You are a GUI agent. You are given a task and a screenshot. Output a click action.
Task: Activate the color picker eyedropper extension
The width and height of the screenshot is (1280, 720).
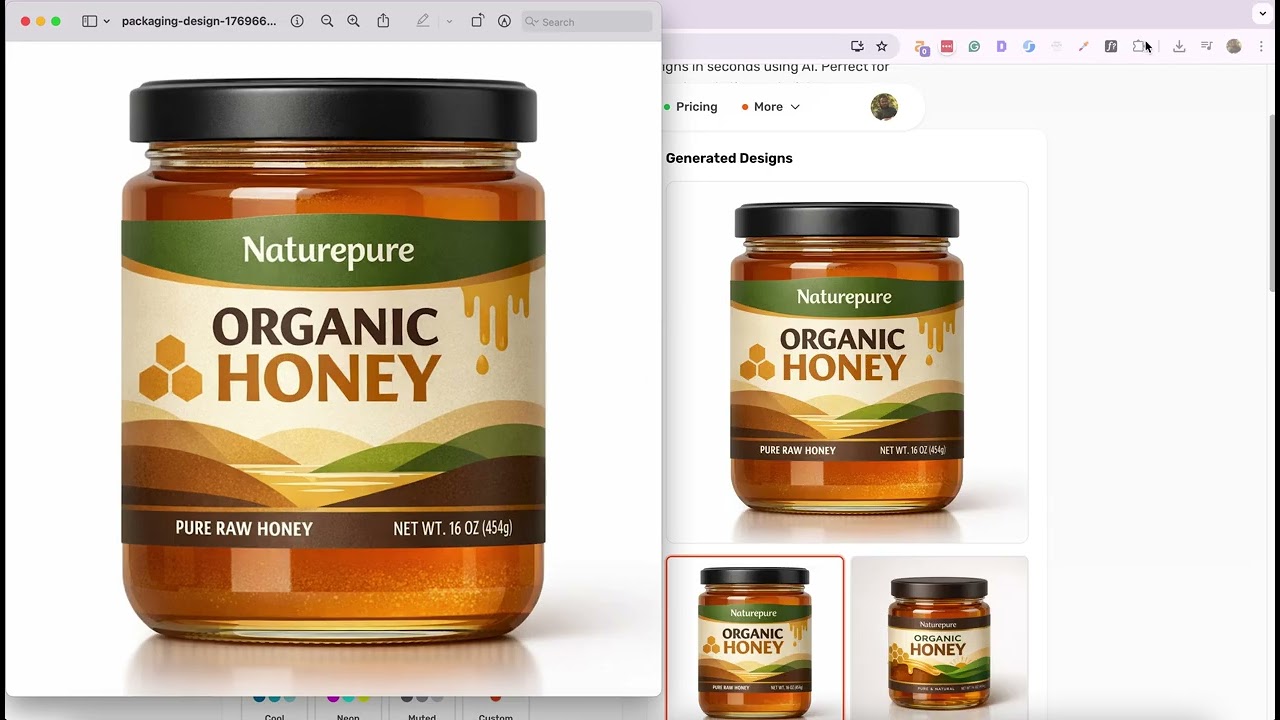[1083, 46]
